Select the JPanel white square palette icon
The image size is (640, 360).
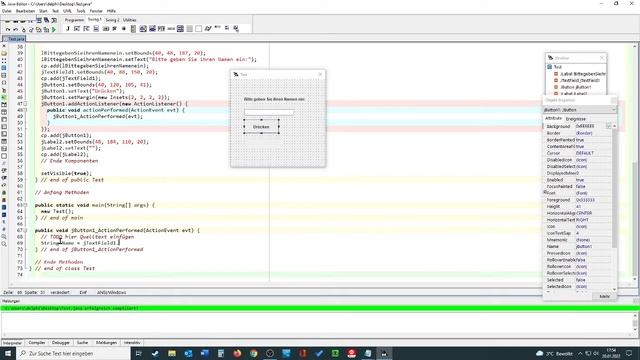tap(198, 29)
